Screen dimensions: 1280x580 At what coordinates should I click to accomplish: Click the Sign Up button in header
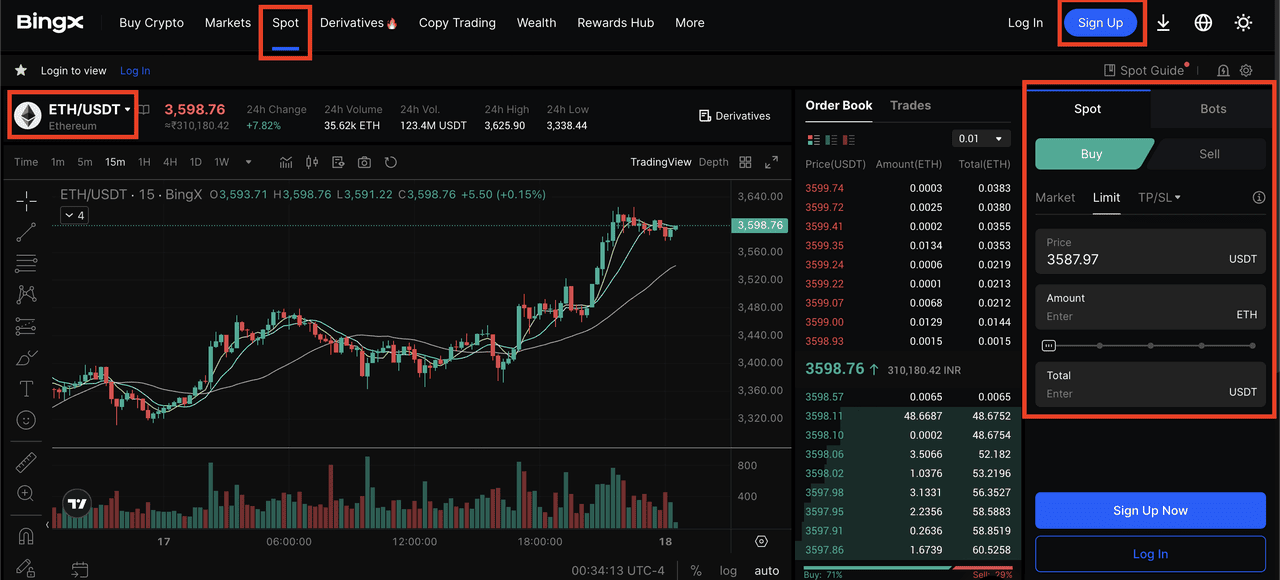(1100, 23)
